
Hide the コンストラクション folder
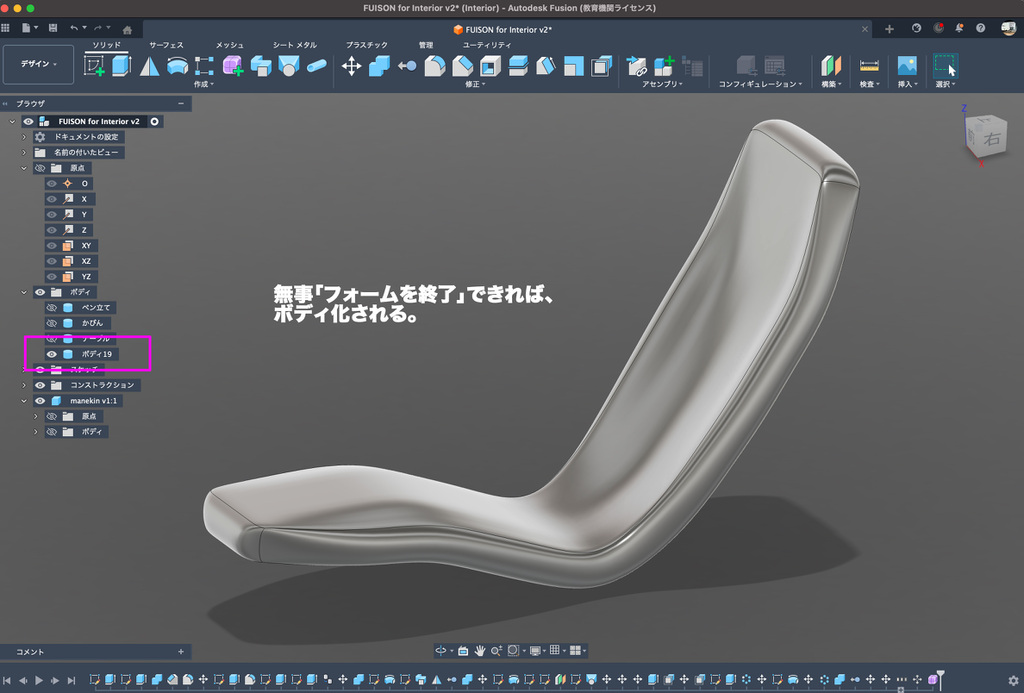[x=40, y=385]
